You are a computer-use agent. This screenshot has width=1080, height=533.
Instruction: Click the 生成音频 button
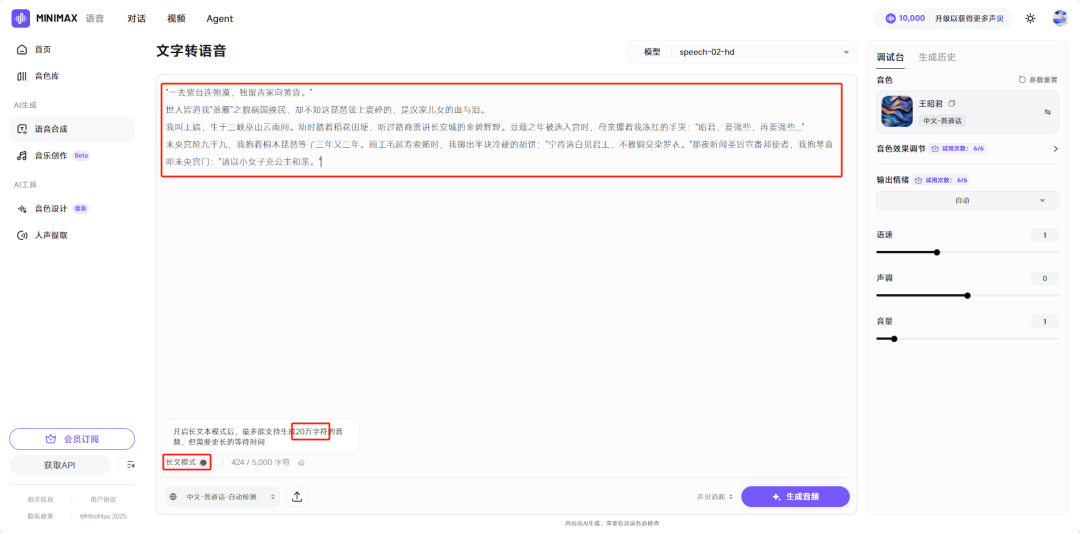click(x=795, y=497)
